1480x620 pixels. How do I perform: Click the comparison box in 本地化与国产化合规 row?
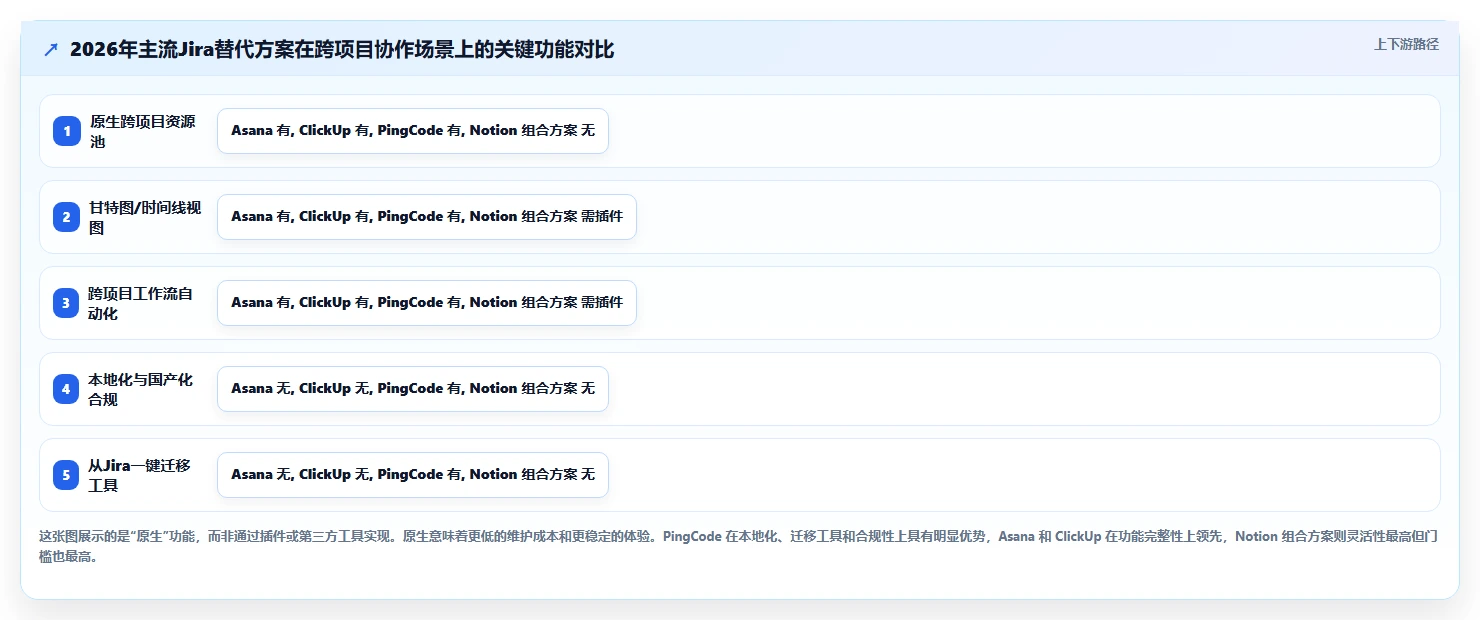click(x=413, y=389)
